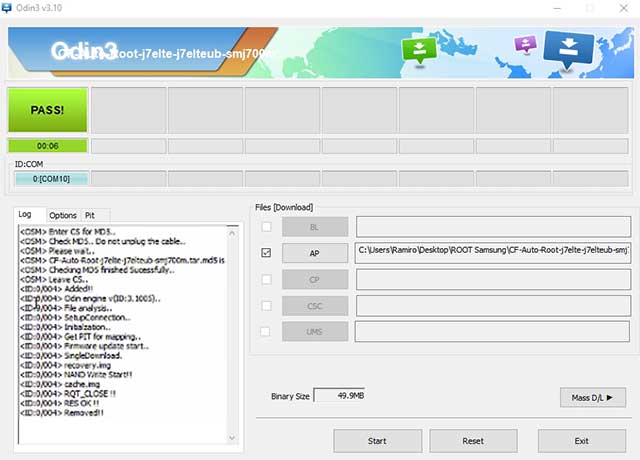Click log line 'Firmware update start..'
Viewport: 640px width, 460px height.
pos(84,346)
